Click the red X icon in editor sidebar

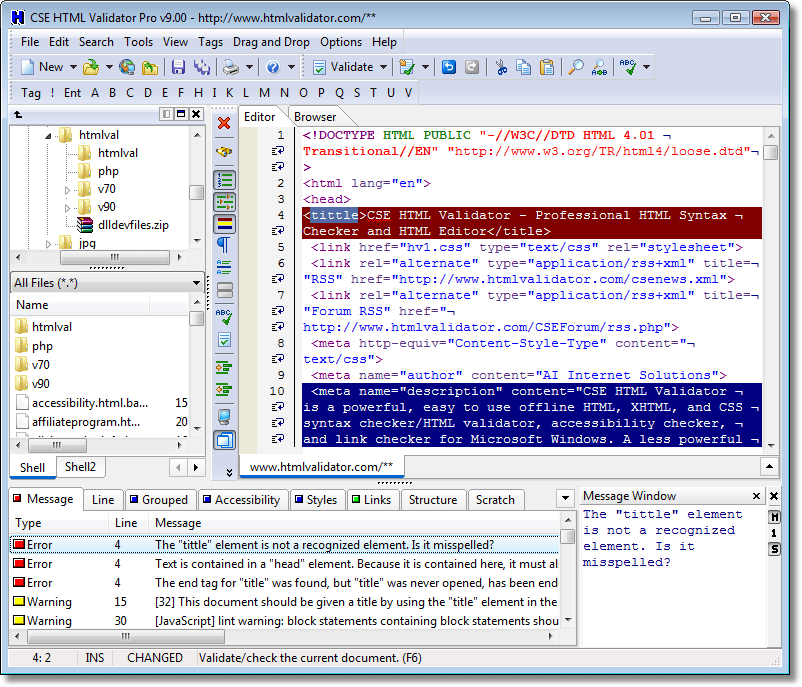coord(224,123)
